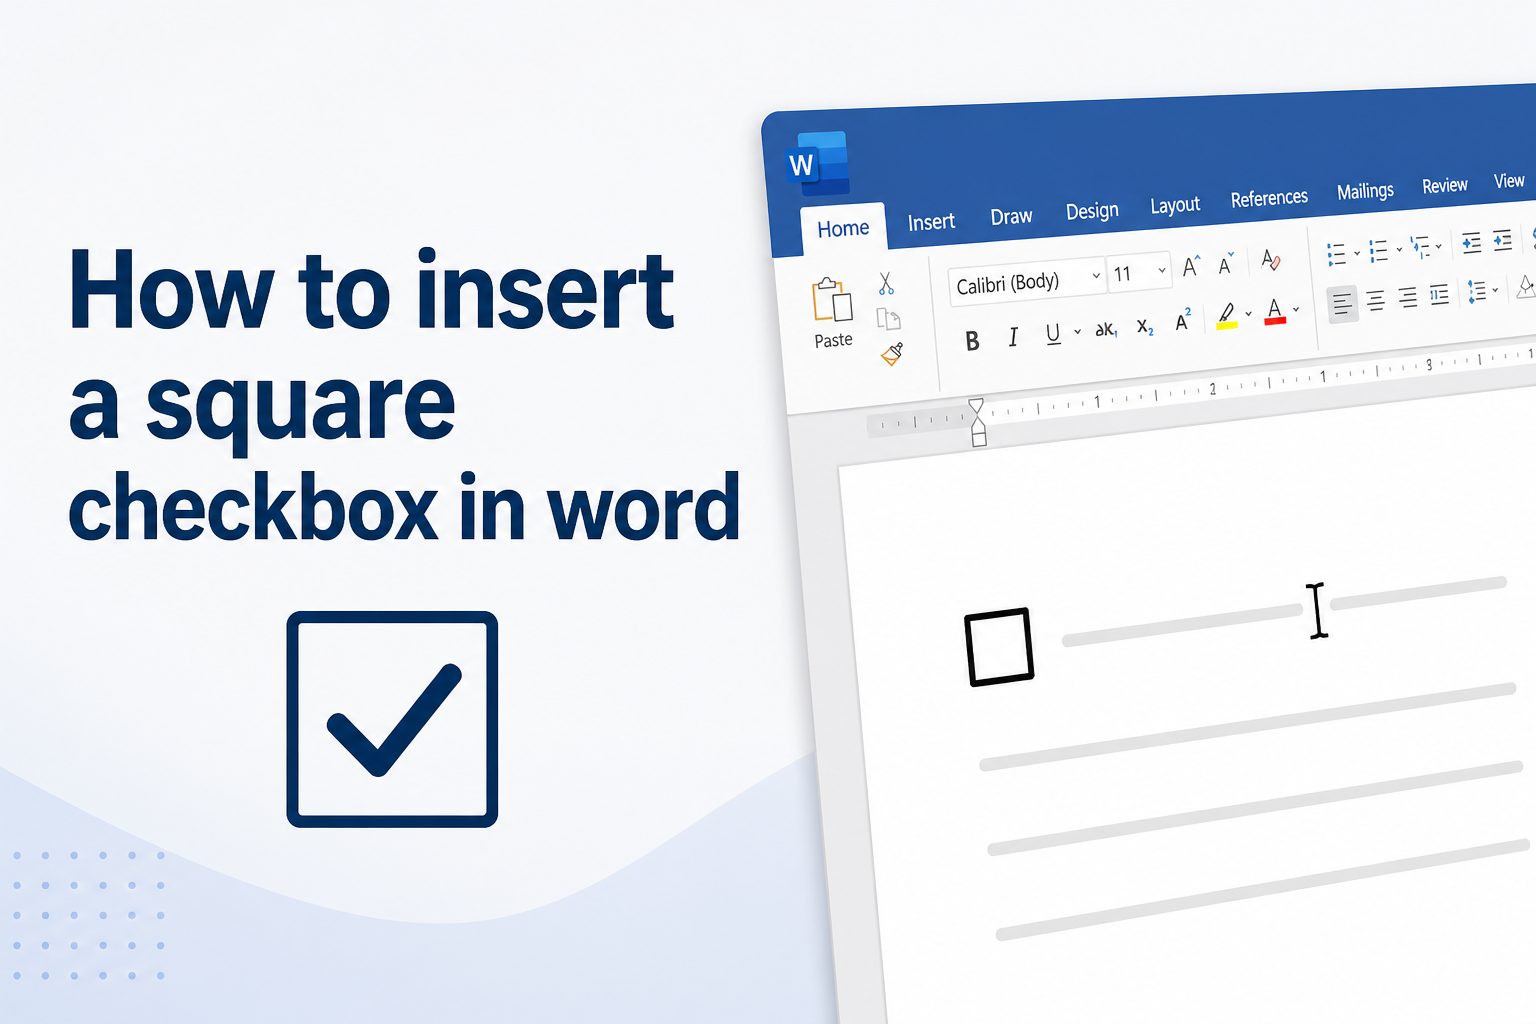Open the Draw tab
The height and width of the screenshot is (1024, 1536).
click(1011, 216)
